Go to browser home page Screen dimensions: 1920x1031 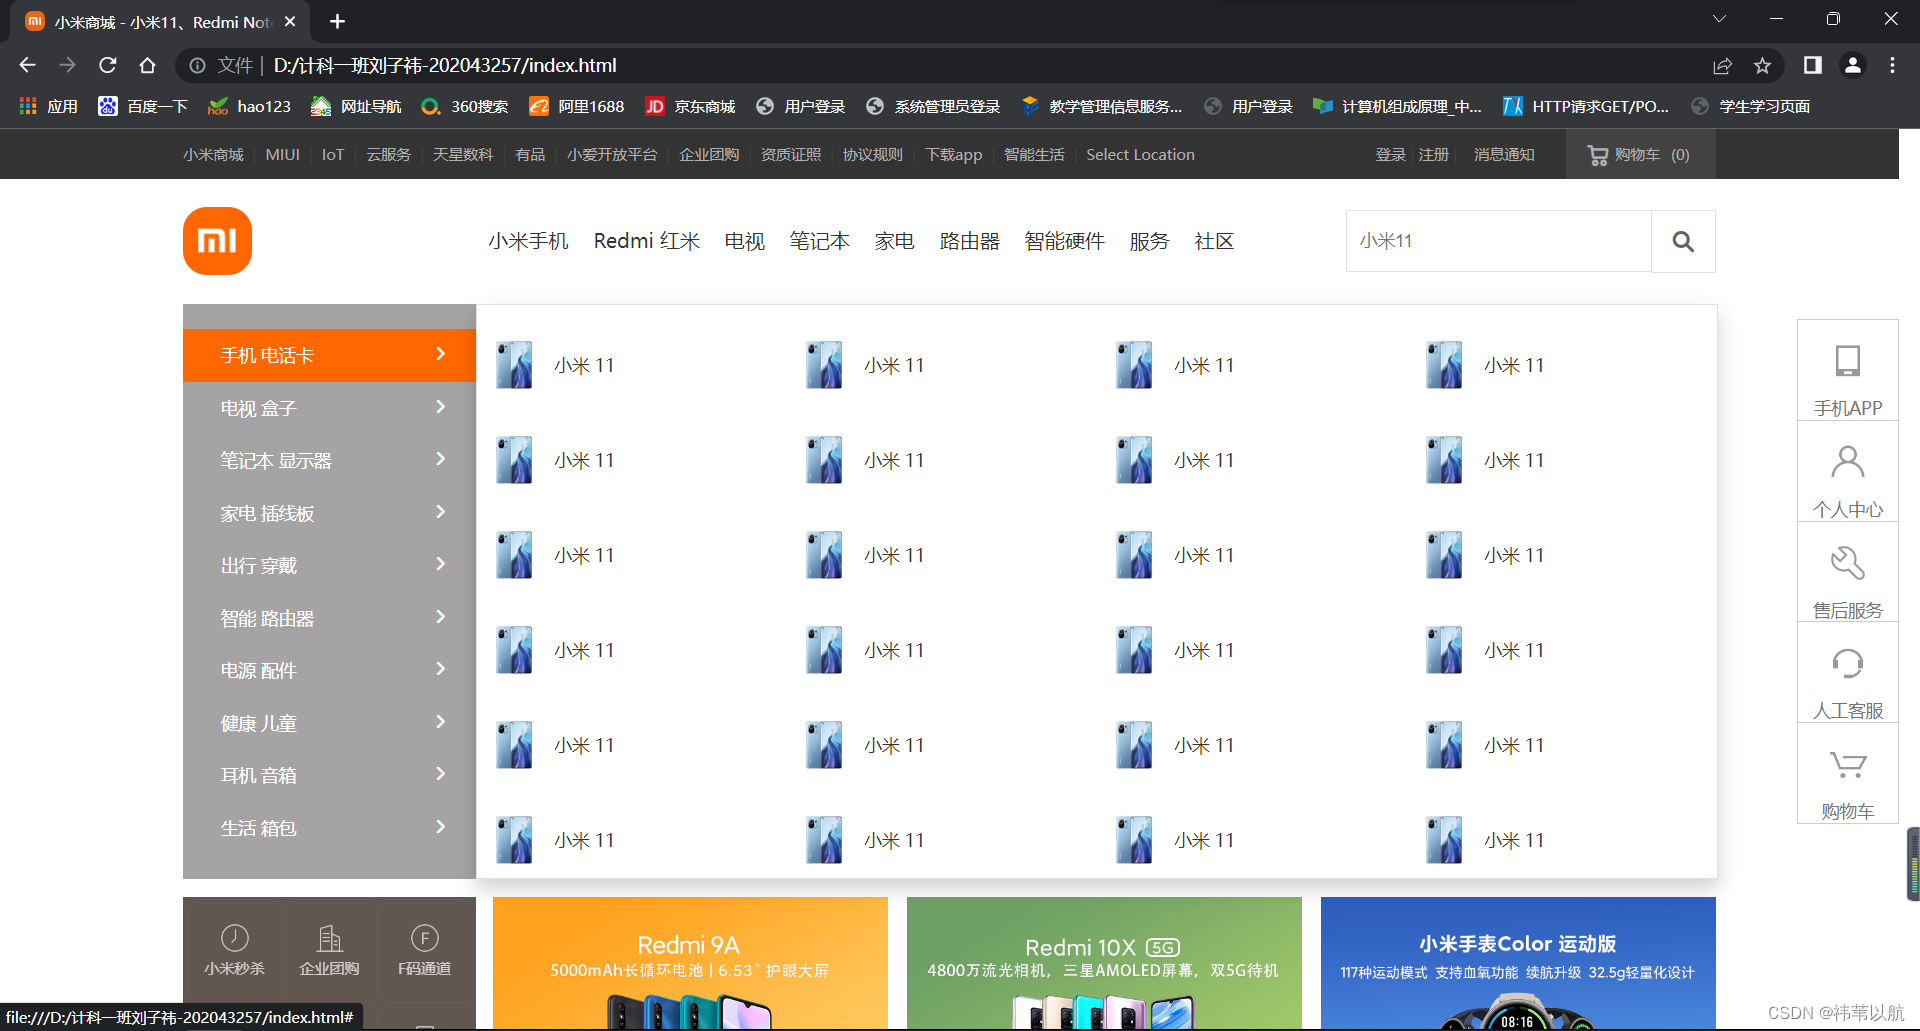(148, 65)
